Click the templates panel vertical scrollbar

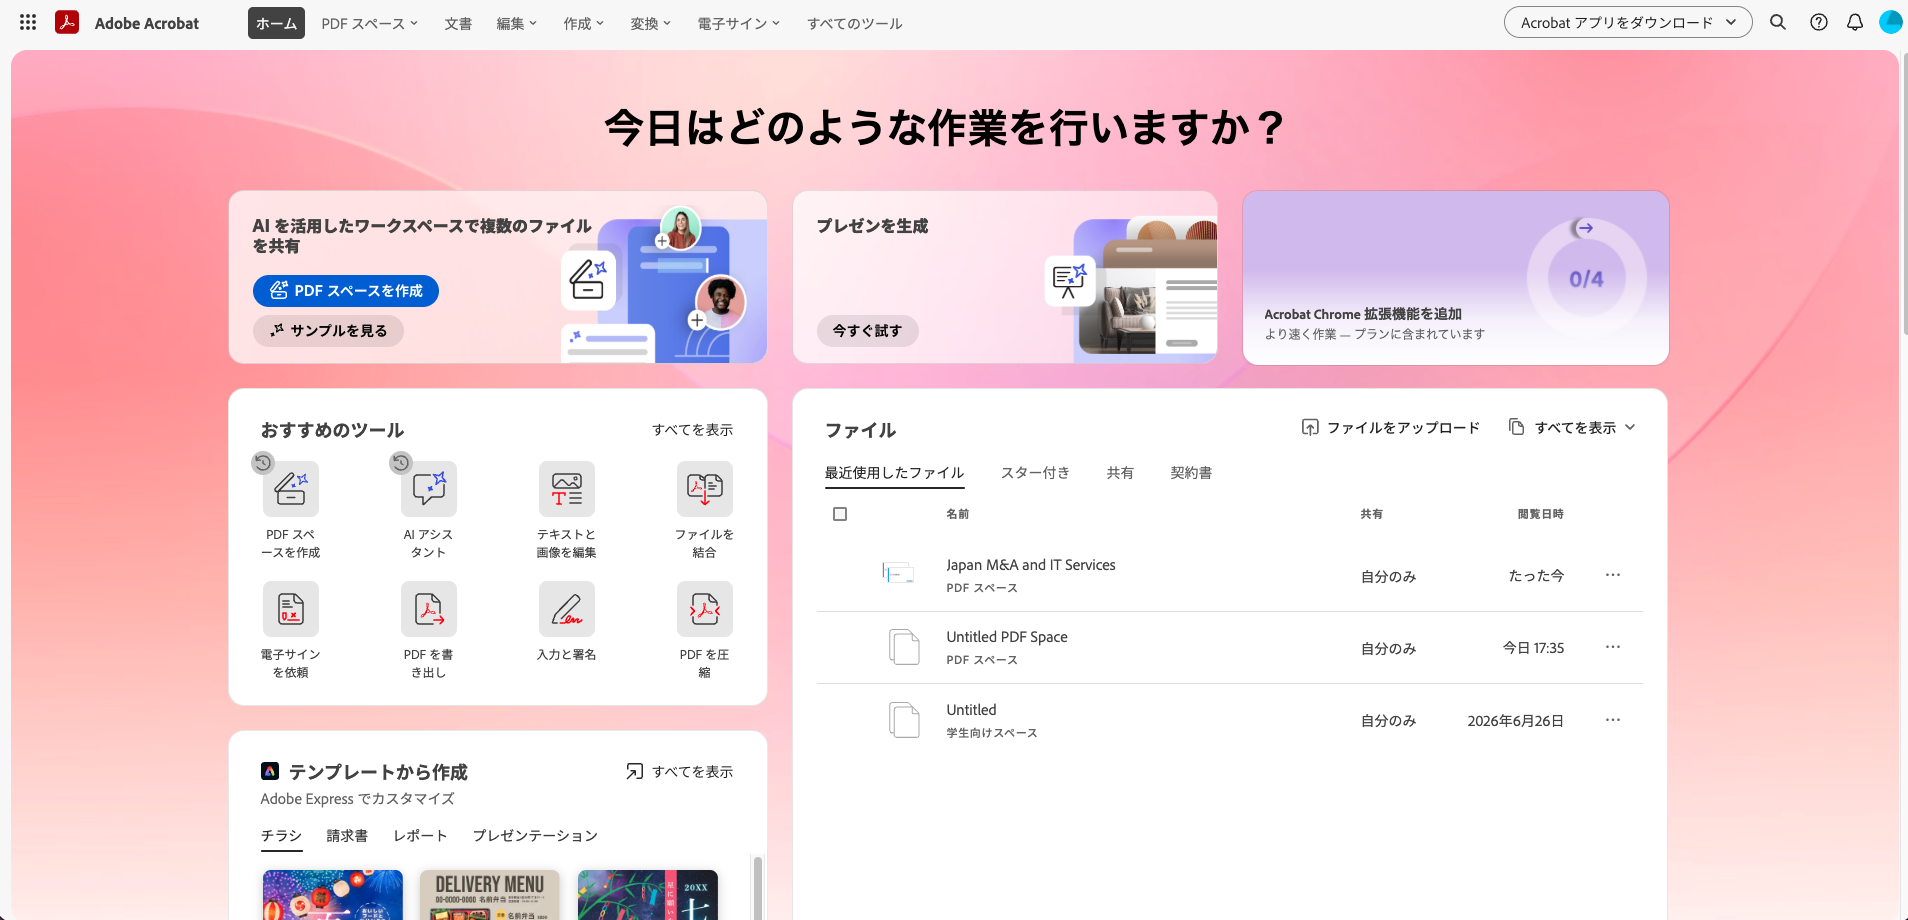point(758,887)
